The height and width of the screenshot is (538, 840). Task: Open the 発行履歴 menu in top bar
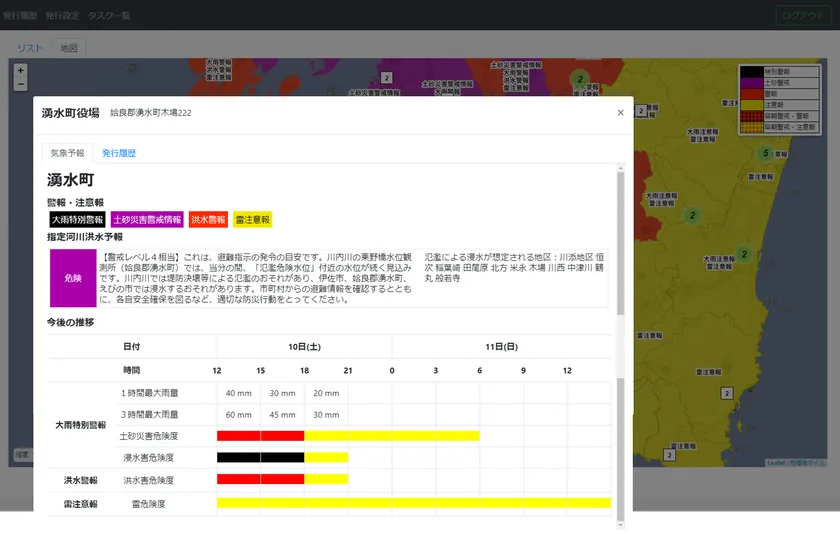tap(20, 15)
